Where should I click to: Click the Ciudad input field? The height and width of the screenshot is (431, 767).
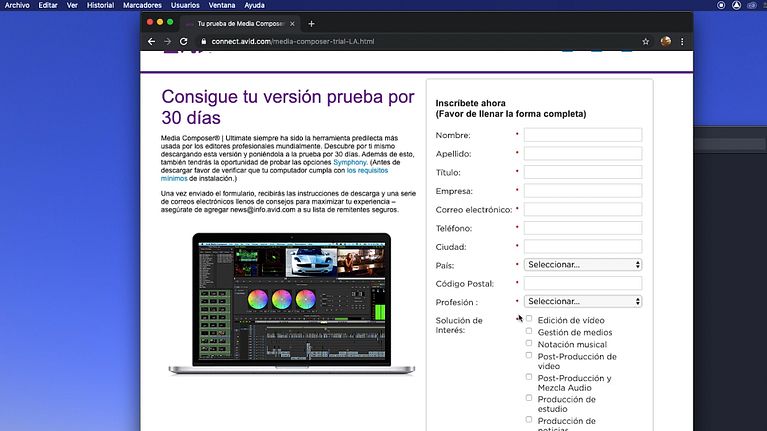pyautogui.click(x=583, y=247)
